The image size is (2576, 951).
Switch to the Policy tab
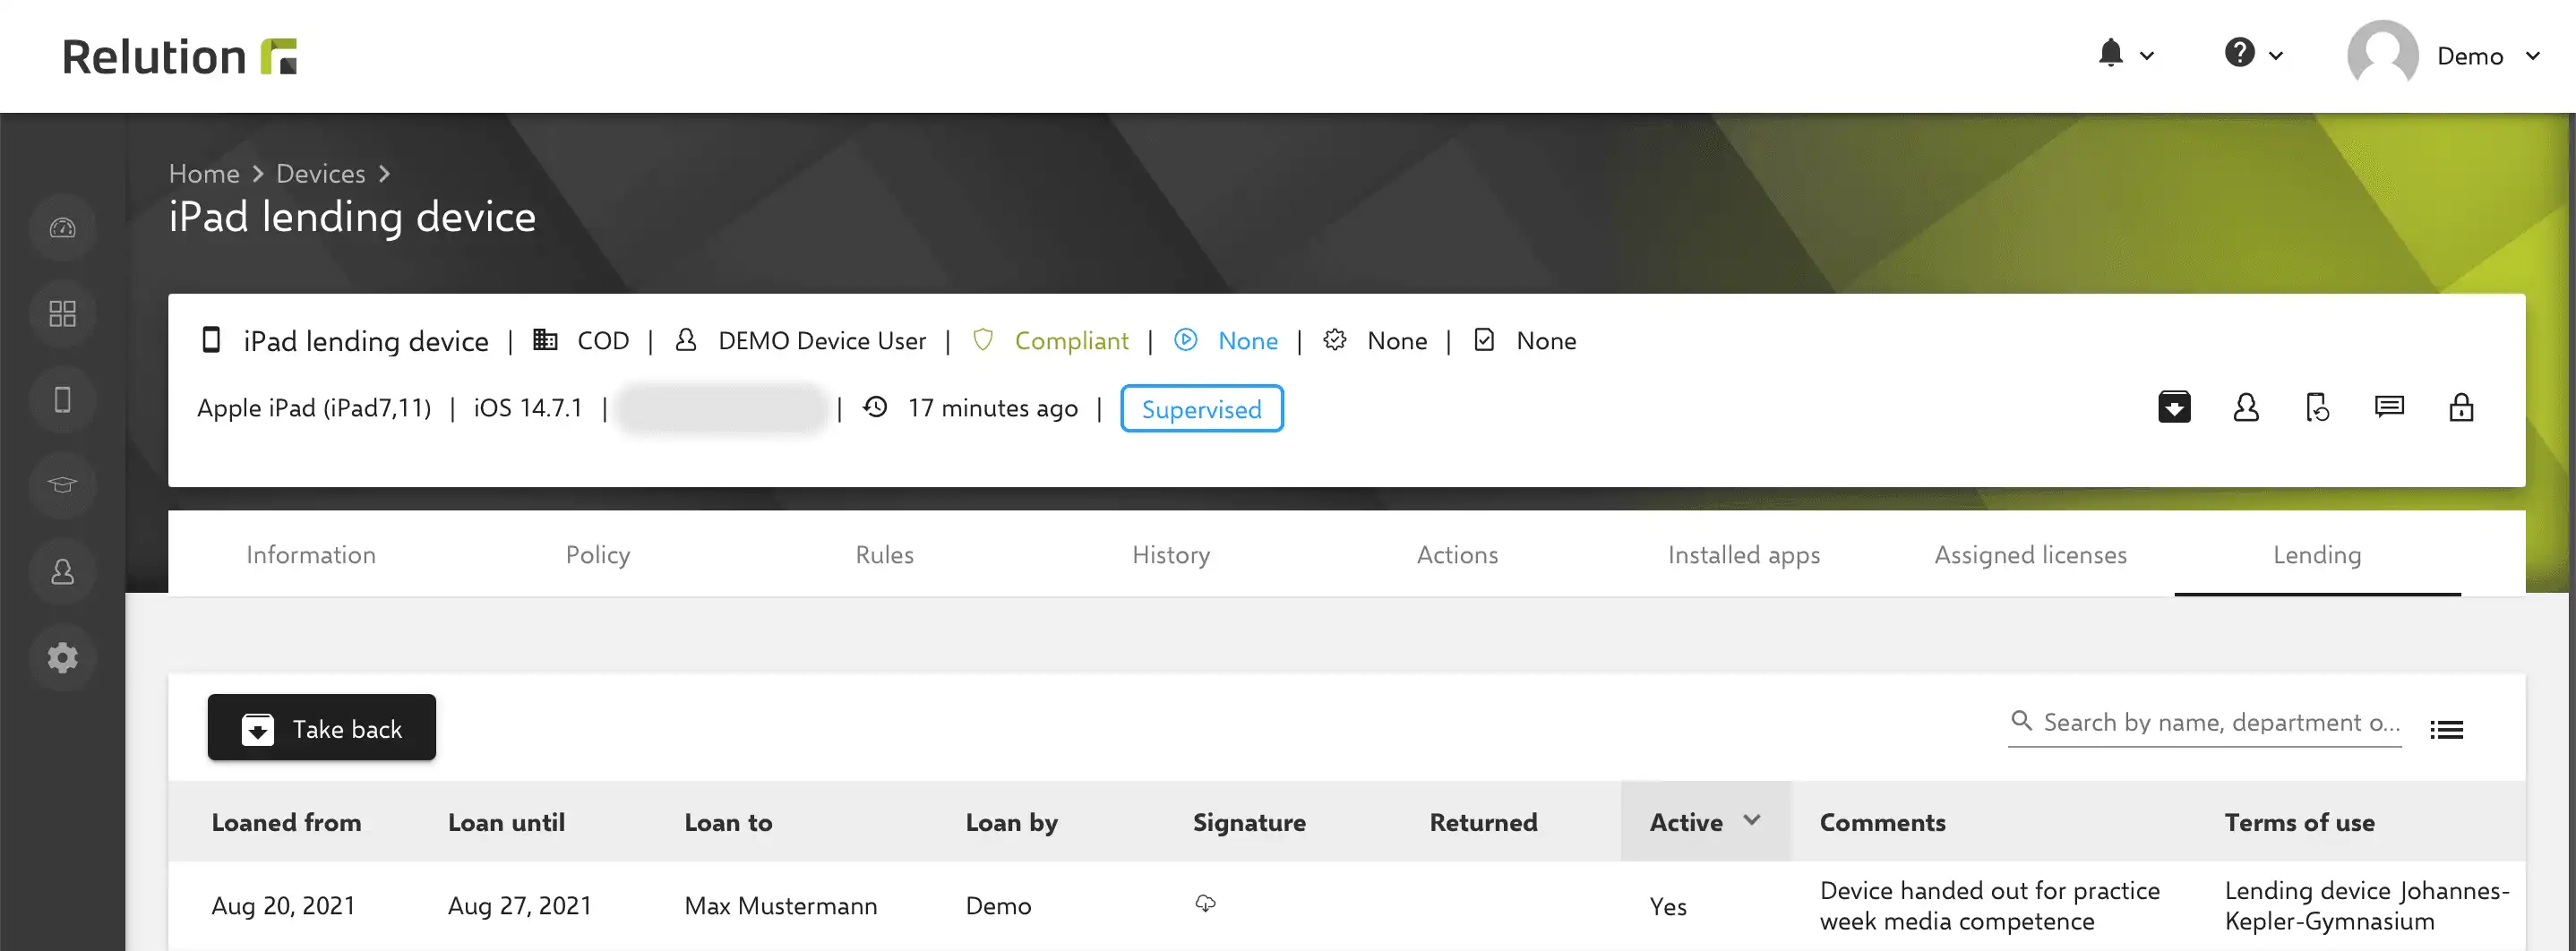pyautogui.click(x=597, y=555)
